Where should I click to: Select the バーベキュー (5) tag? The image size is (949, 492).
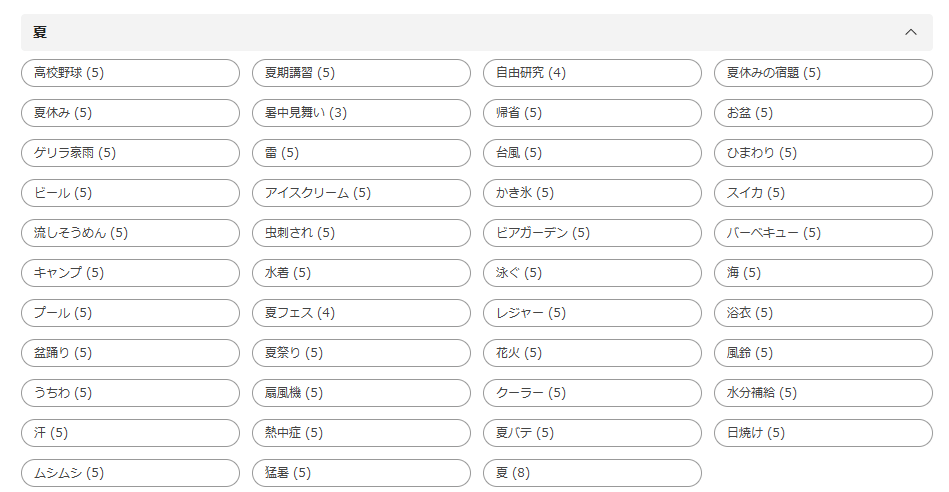click(x=823, y=233)
